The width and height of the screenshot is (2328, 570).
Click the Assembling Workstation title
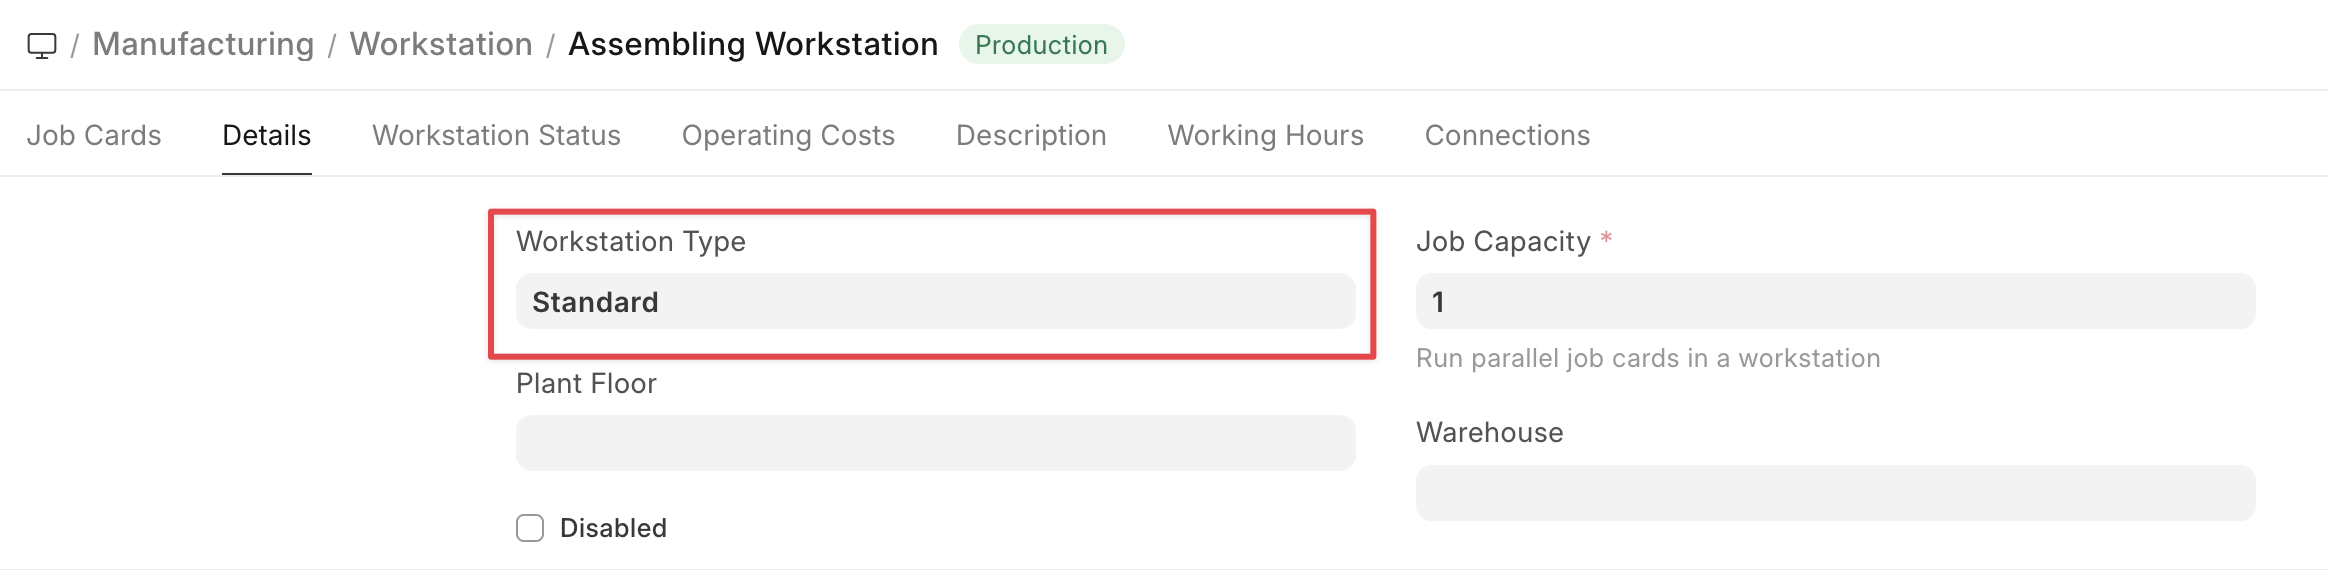pyautogui.click(x=753, y=44)
